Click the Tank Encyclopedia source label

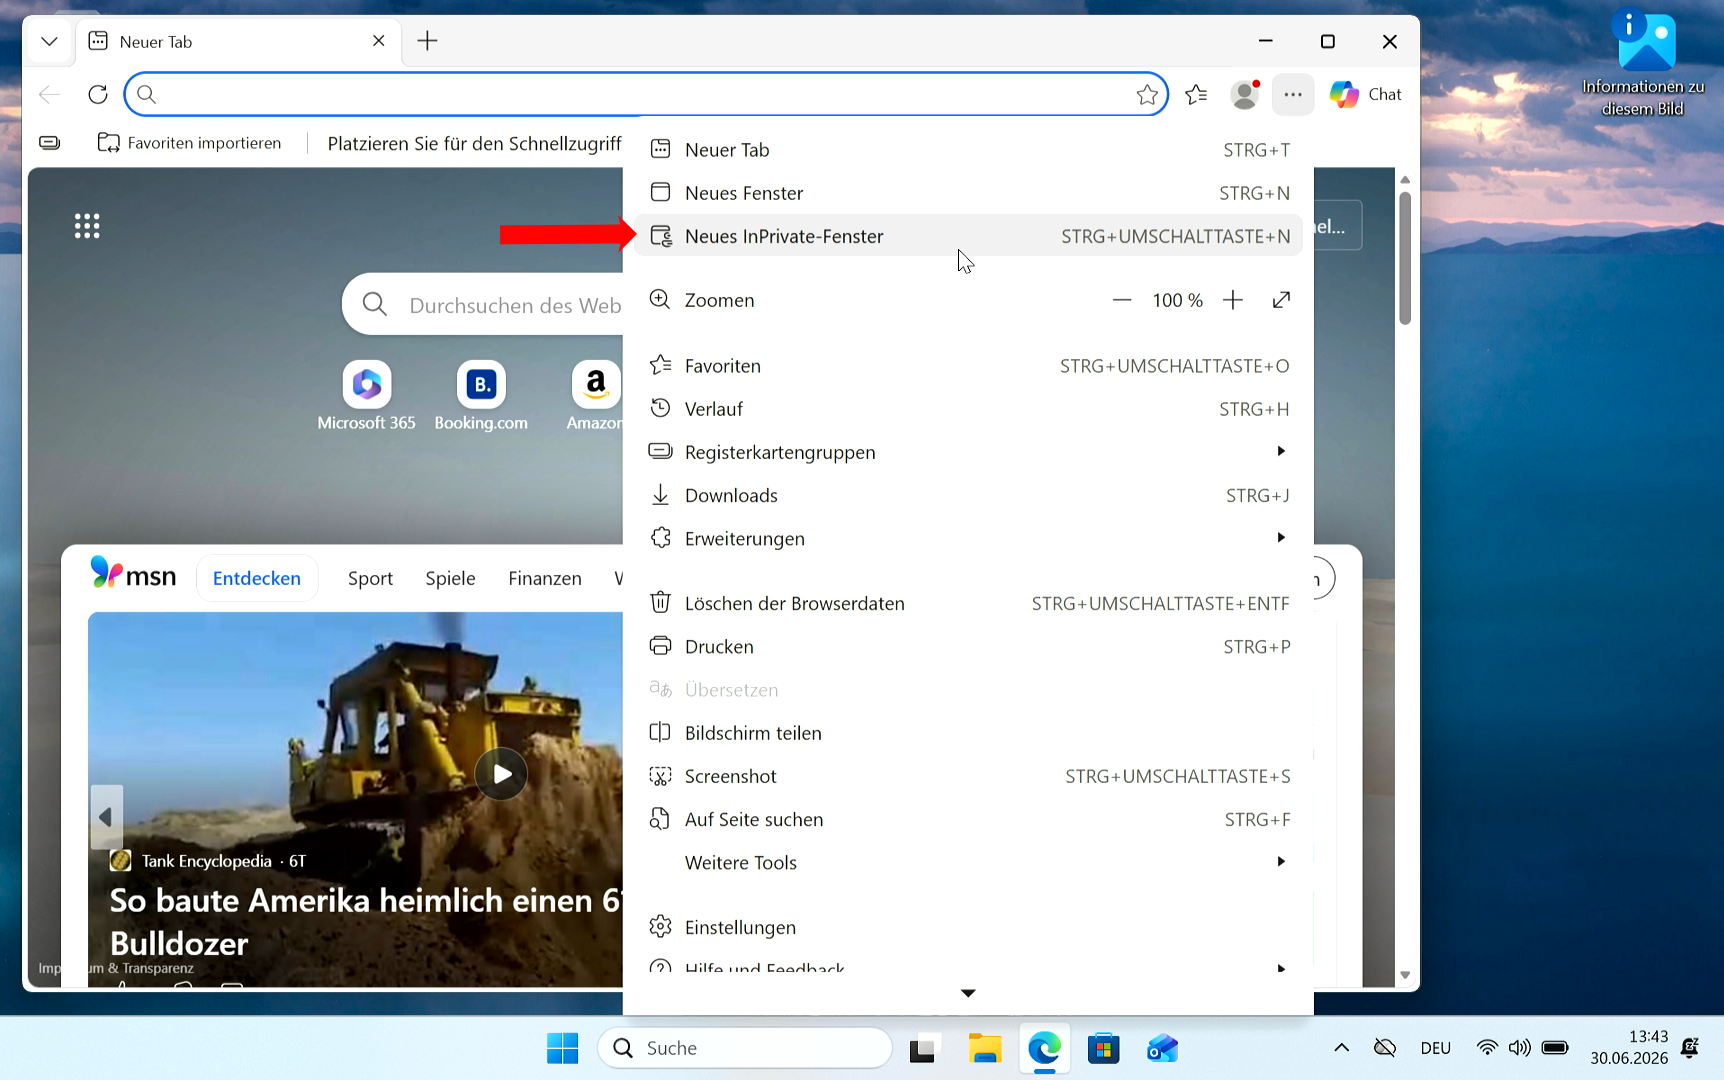pyautogui.click(x=206, y=861)
